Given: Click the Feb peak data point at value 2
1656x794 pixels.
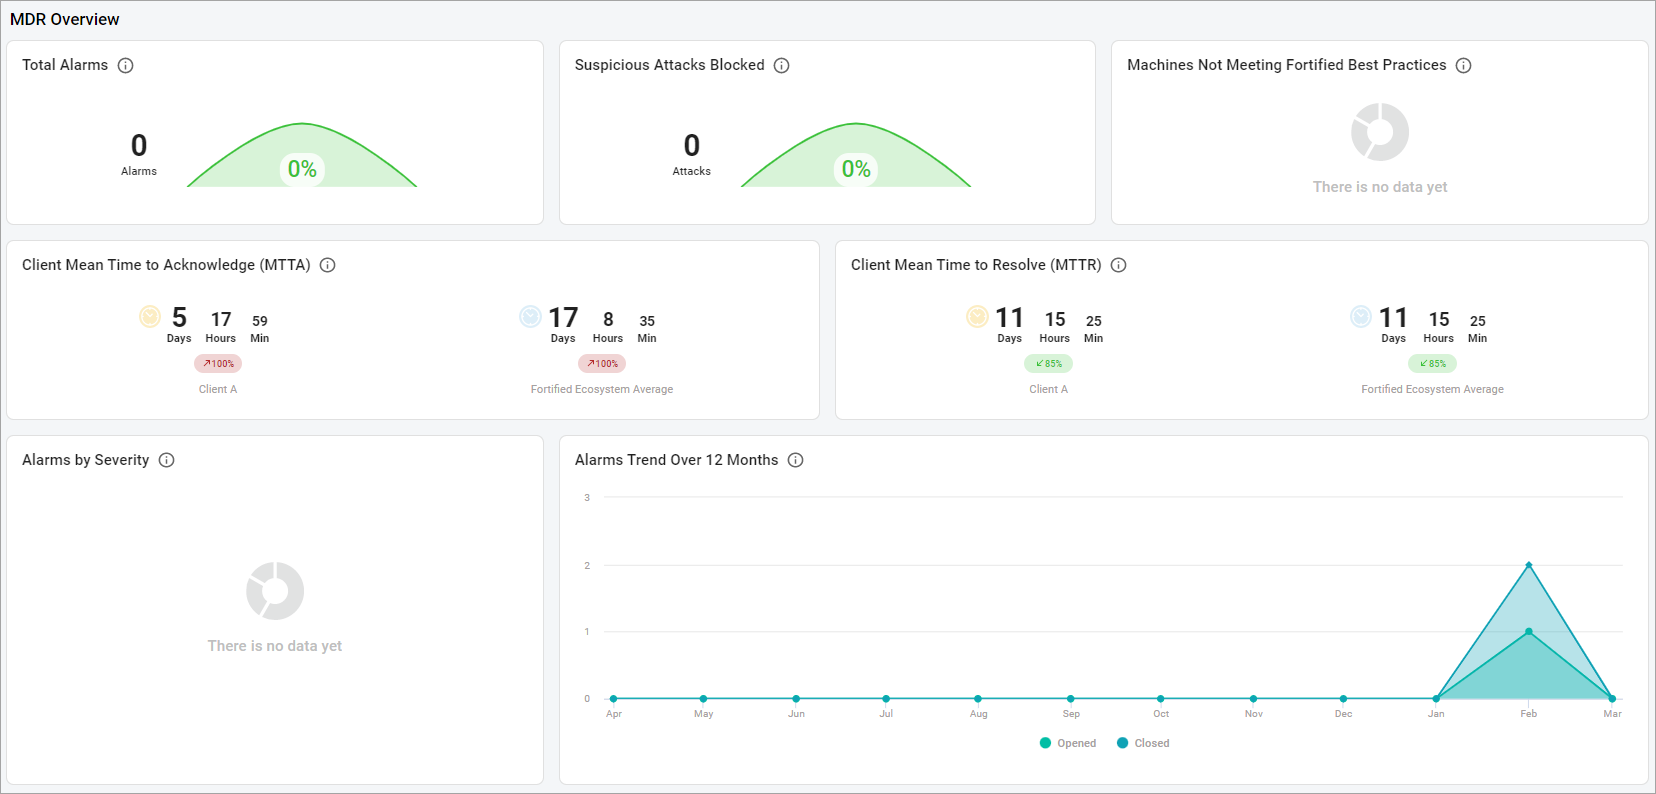Looking at the screenshot, I should (x=1528, y=565).
